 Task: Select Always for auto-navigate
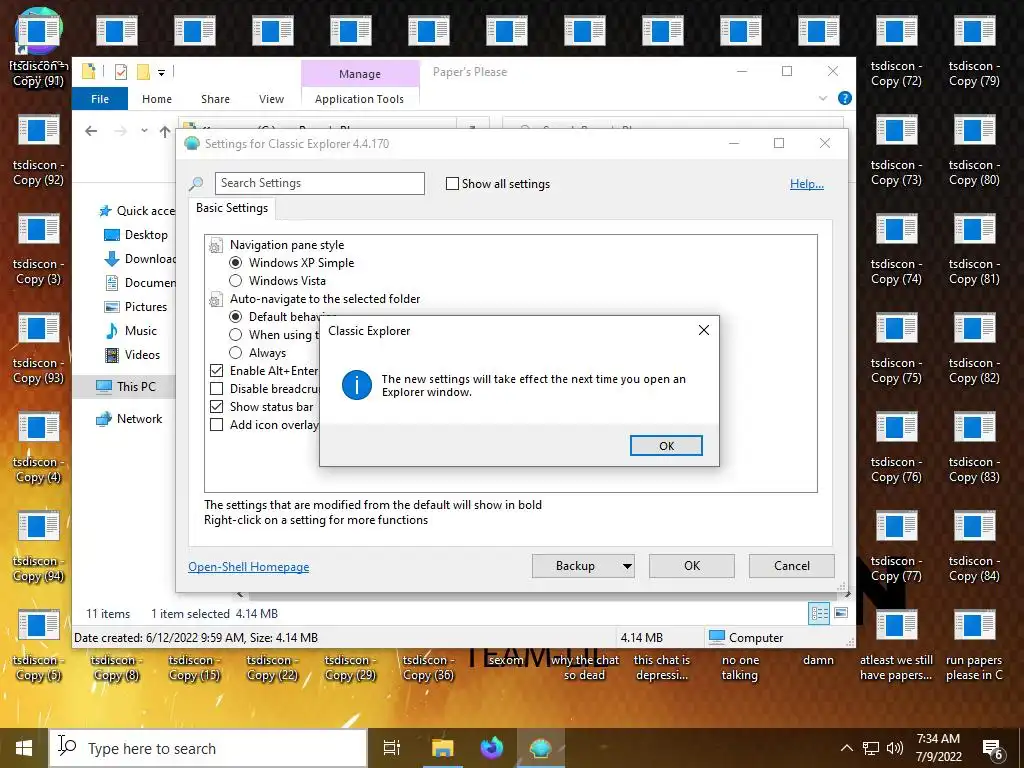pos(258,353)
